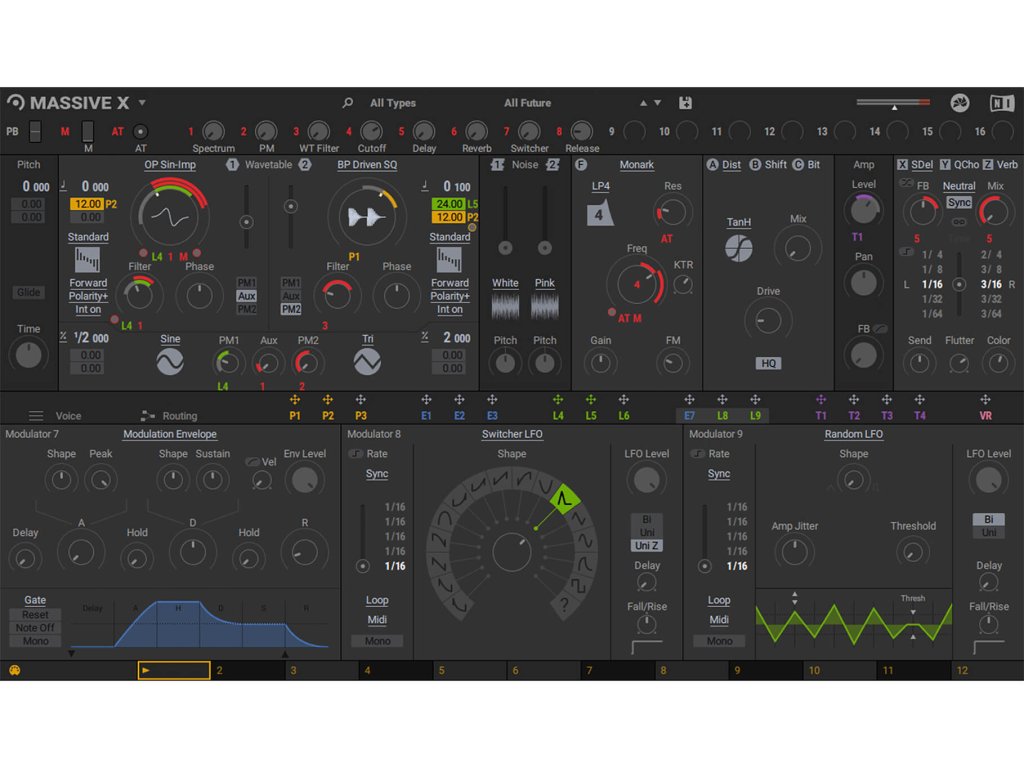Toggle the HQ button under Drive
This screenshot has width=1024, height=768.
coord(768,363)
